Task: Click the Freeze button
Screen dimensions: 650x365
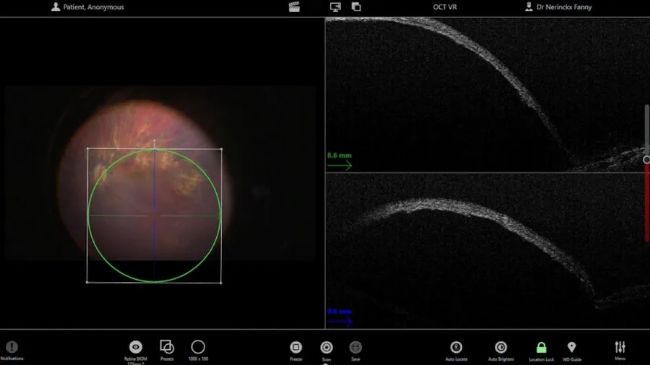Action: point(296,347)
